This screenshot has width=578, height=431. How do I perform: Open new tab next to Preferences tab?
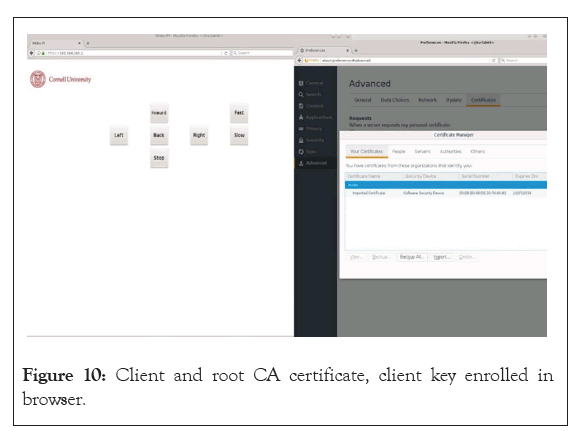[x=356, y=50]
